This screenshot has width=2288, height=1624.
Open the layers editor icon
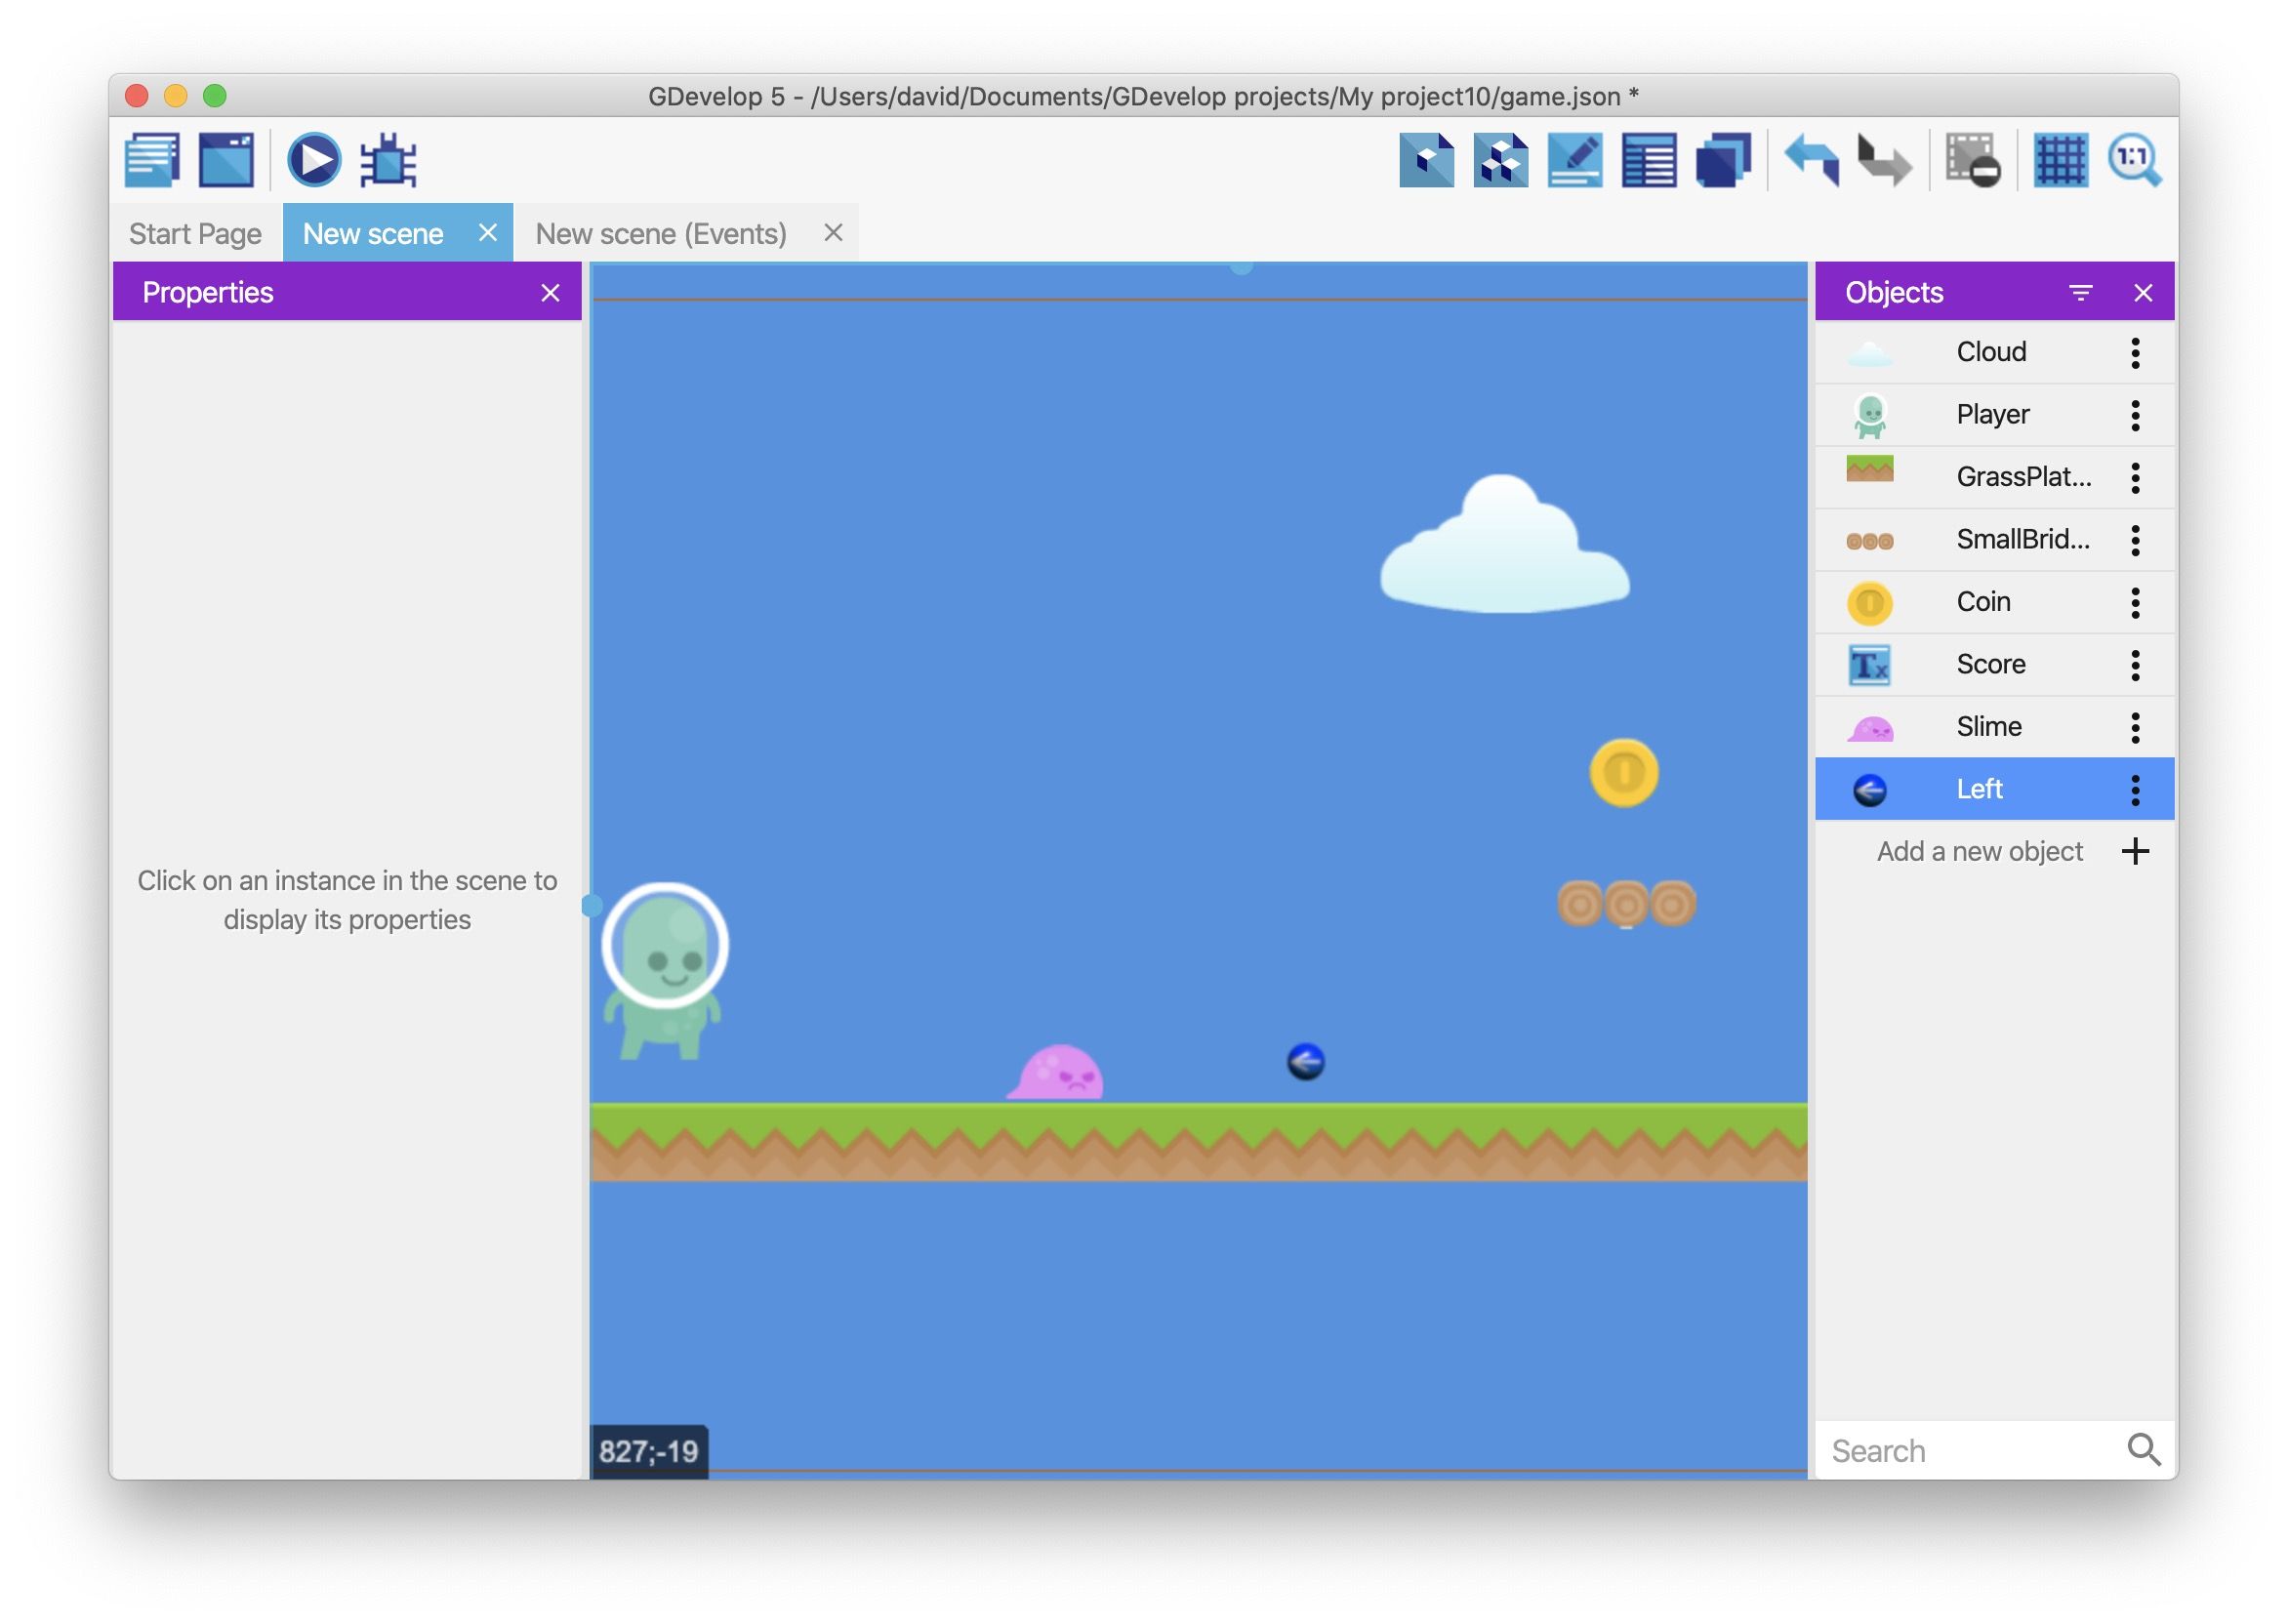click(x=1722, y=160)
